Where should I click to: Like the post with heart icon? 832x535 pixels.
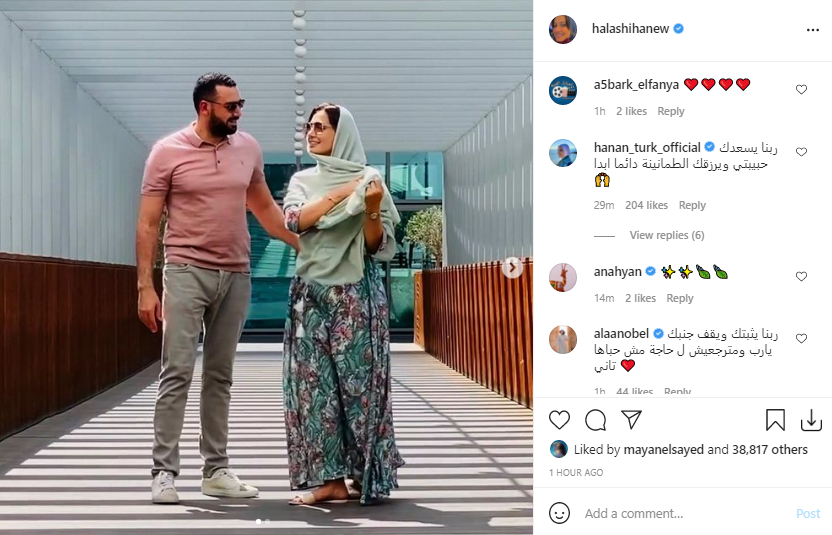point(559,420)
